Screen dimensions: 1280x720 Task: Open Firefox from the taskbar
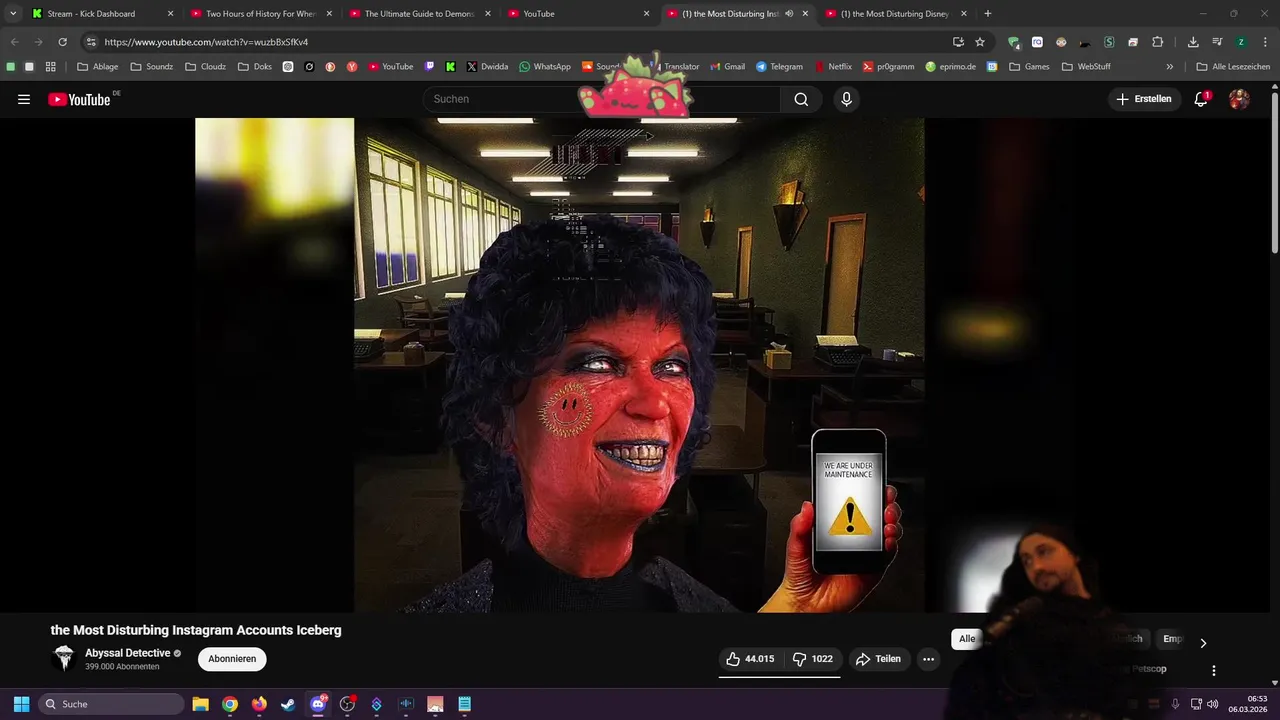(x=259, y=704)
